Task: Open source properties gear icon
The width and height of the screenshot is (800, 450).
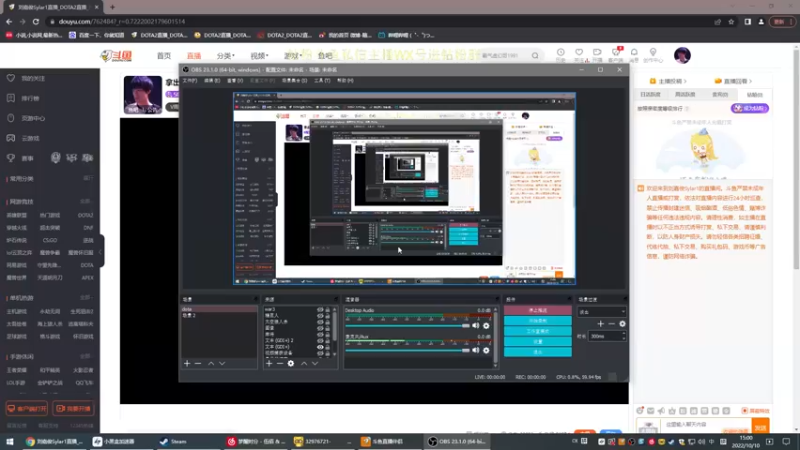Action: click(291, 363)
